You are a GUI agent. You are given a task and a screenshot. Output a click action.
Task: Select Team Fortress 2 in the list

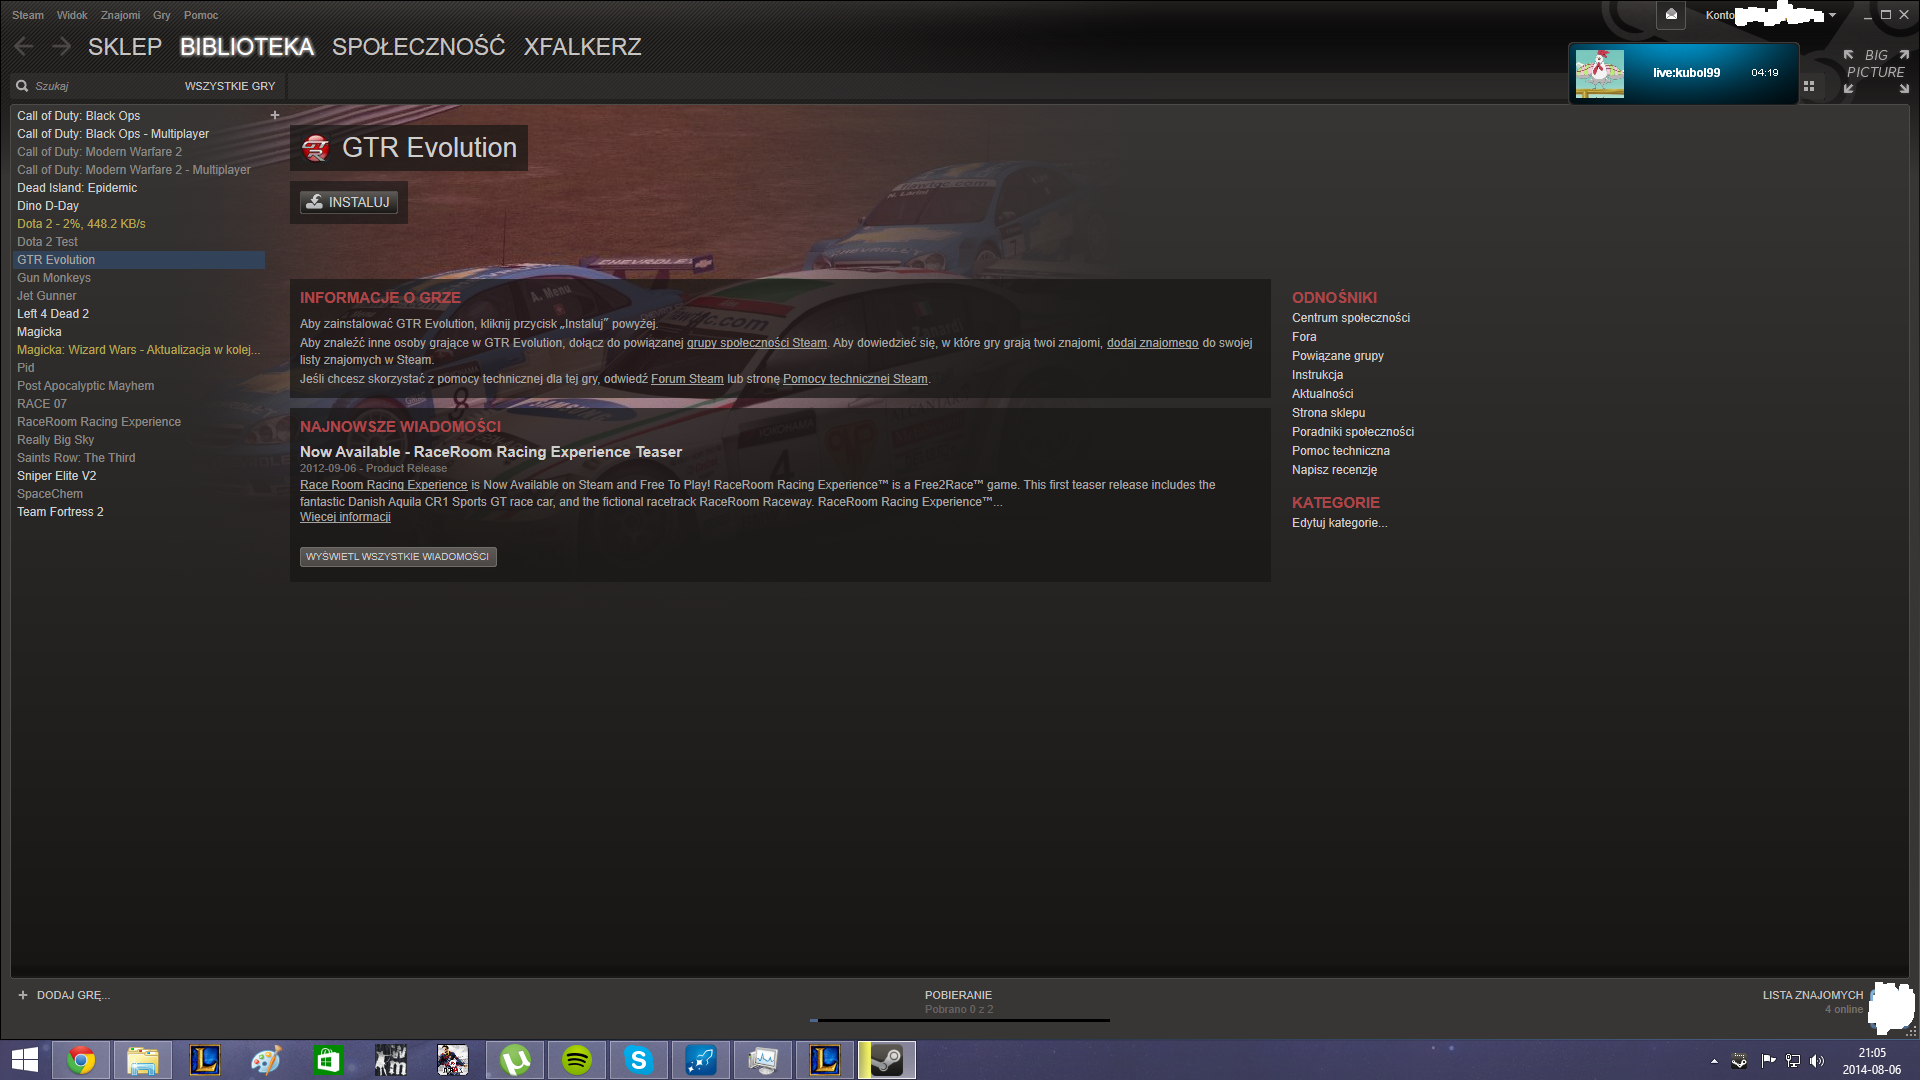tap(60, 512)
